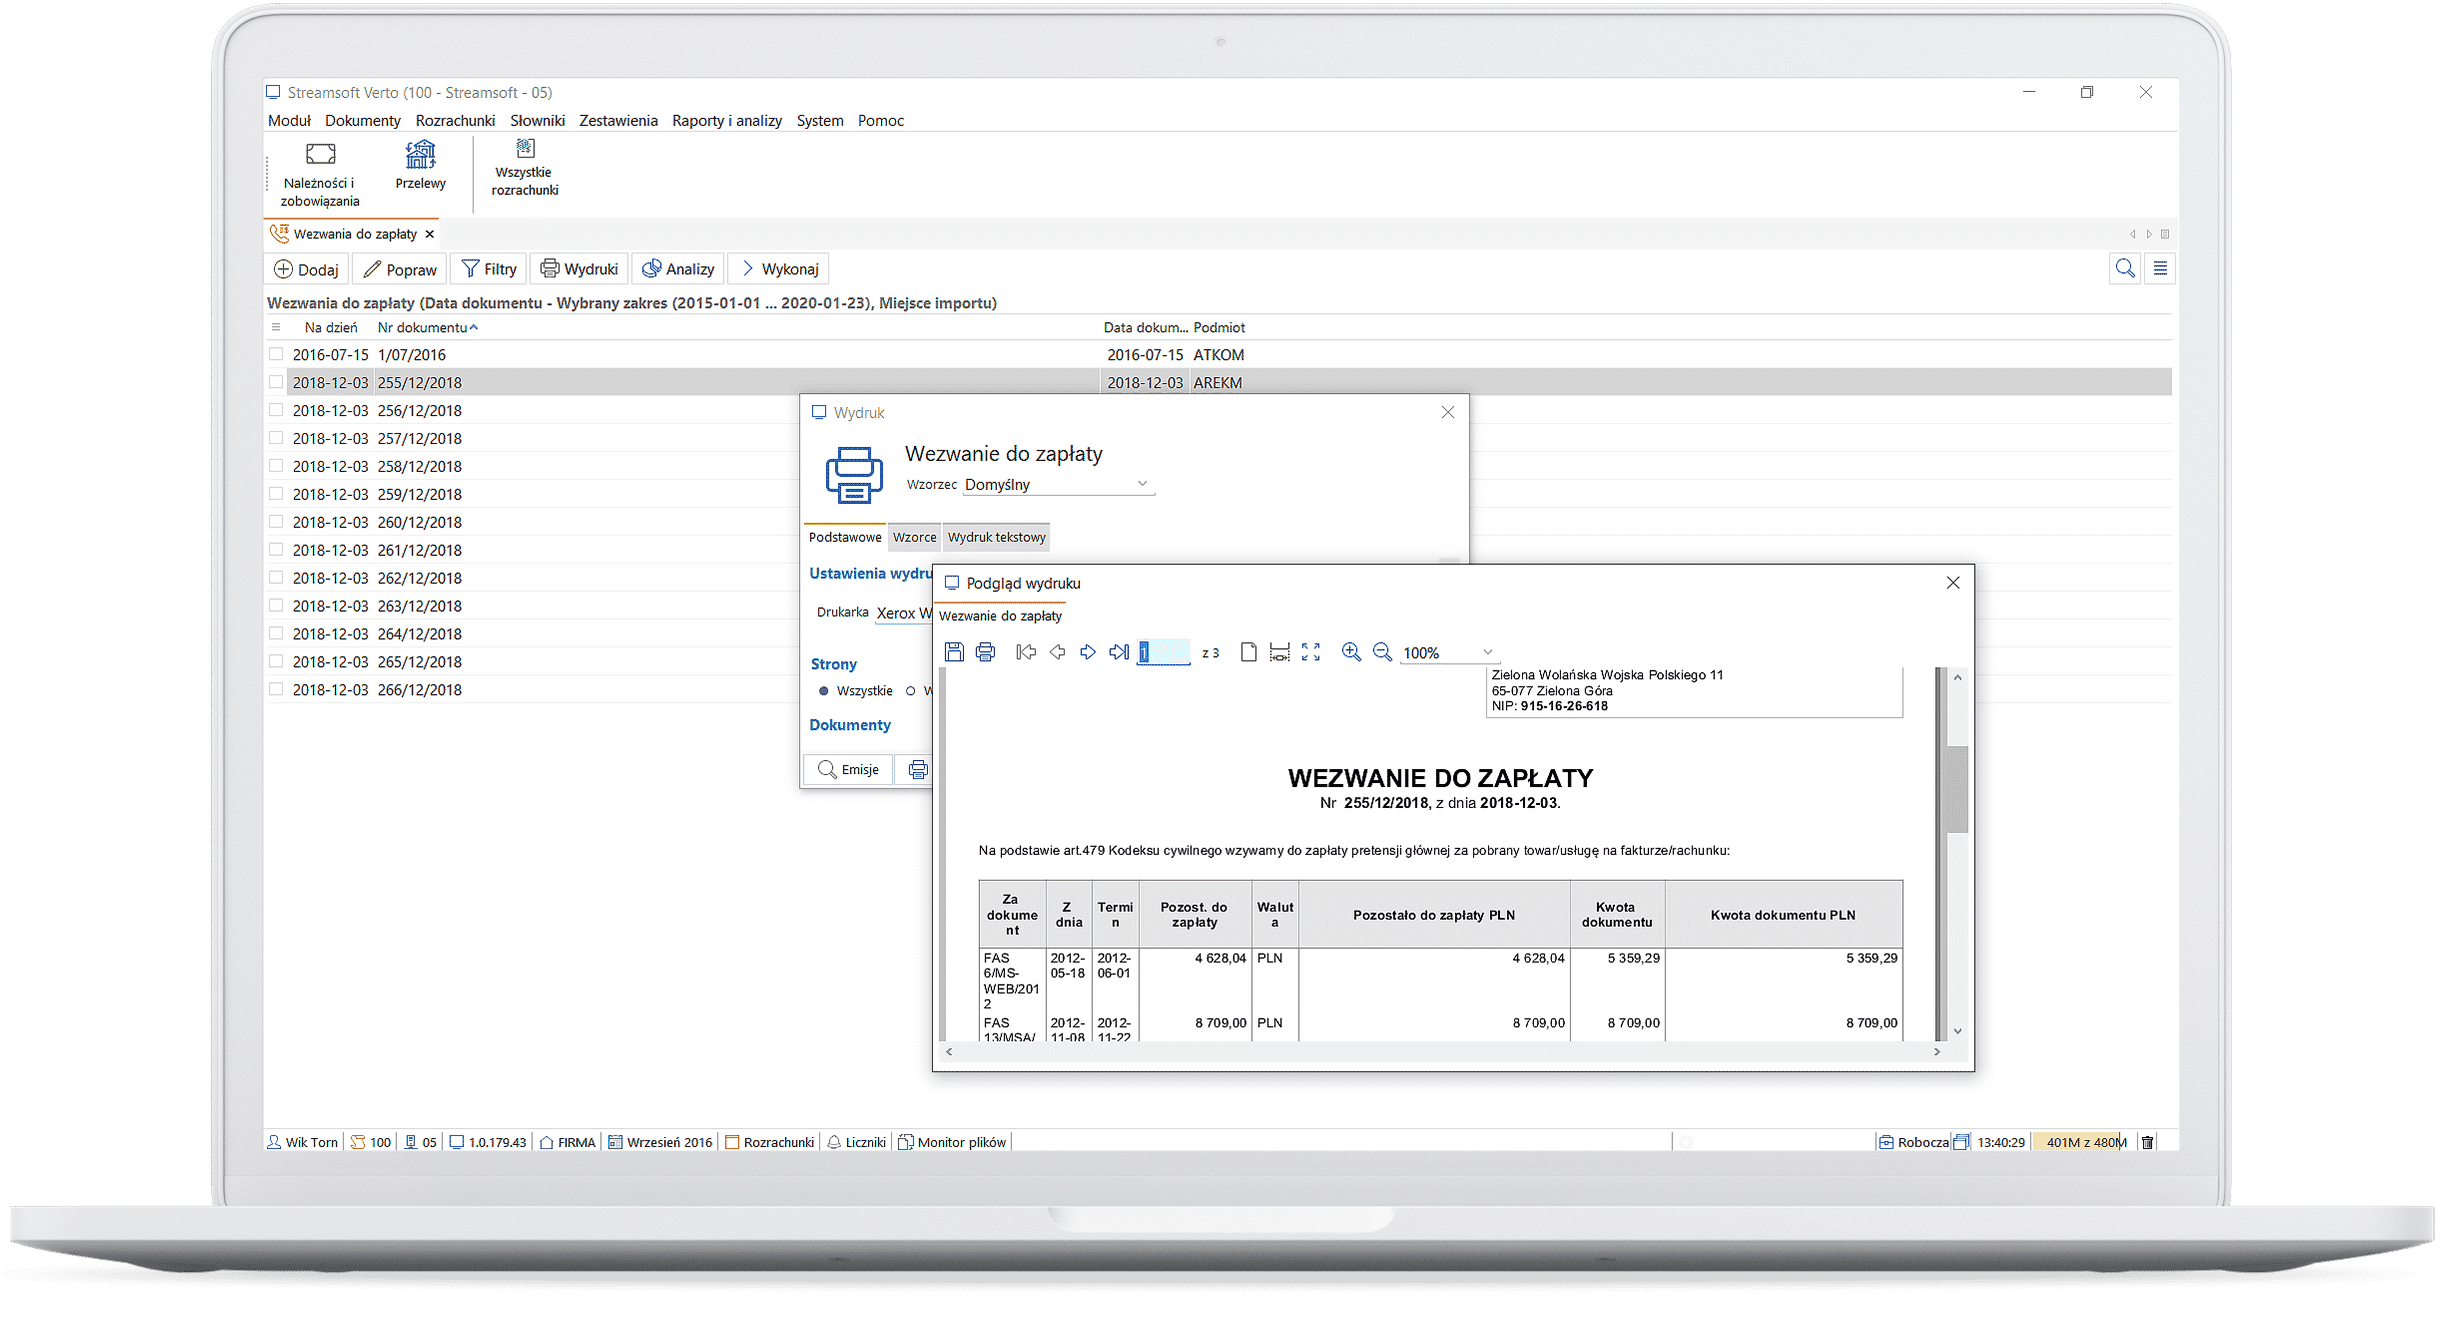Fit page width in preview
2450x1333 pixels.
[x=1279, y=652]
